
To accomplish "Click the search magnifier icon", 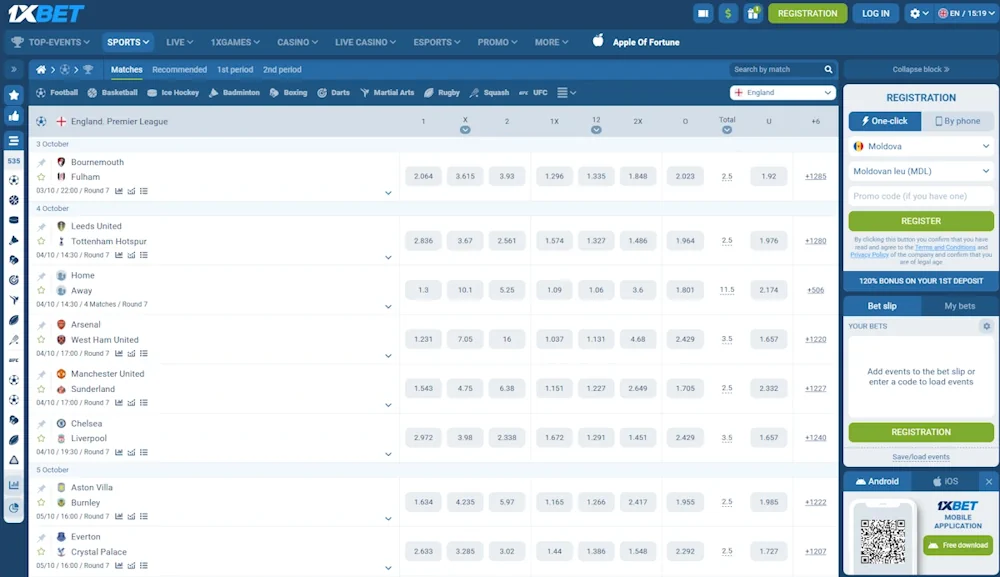I will click(x=828, y=70).
